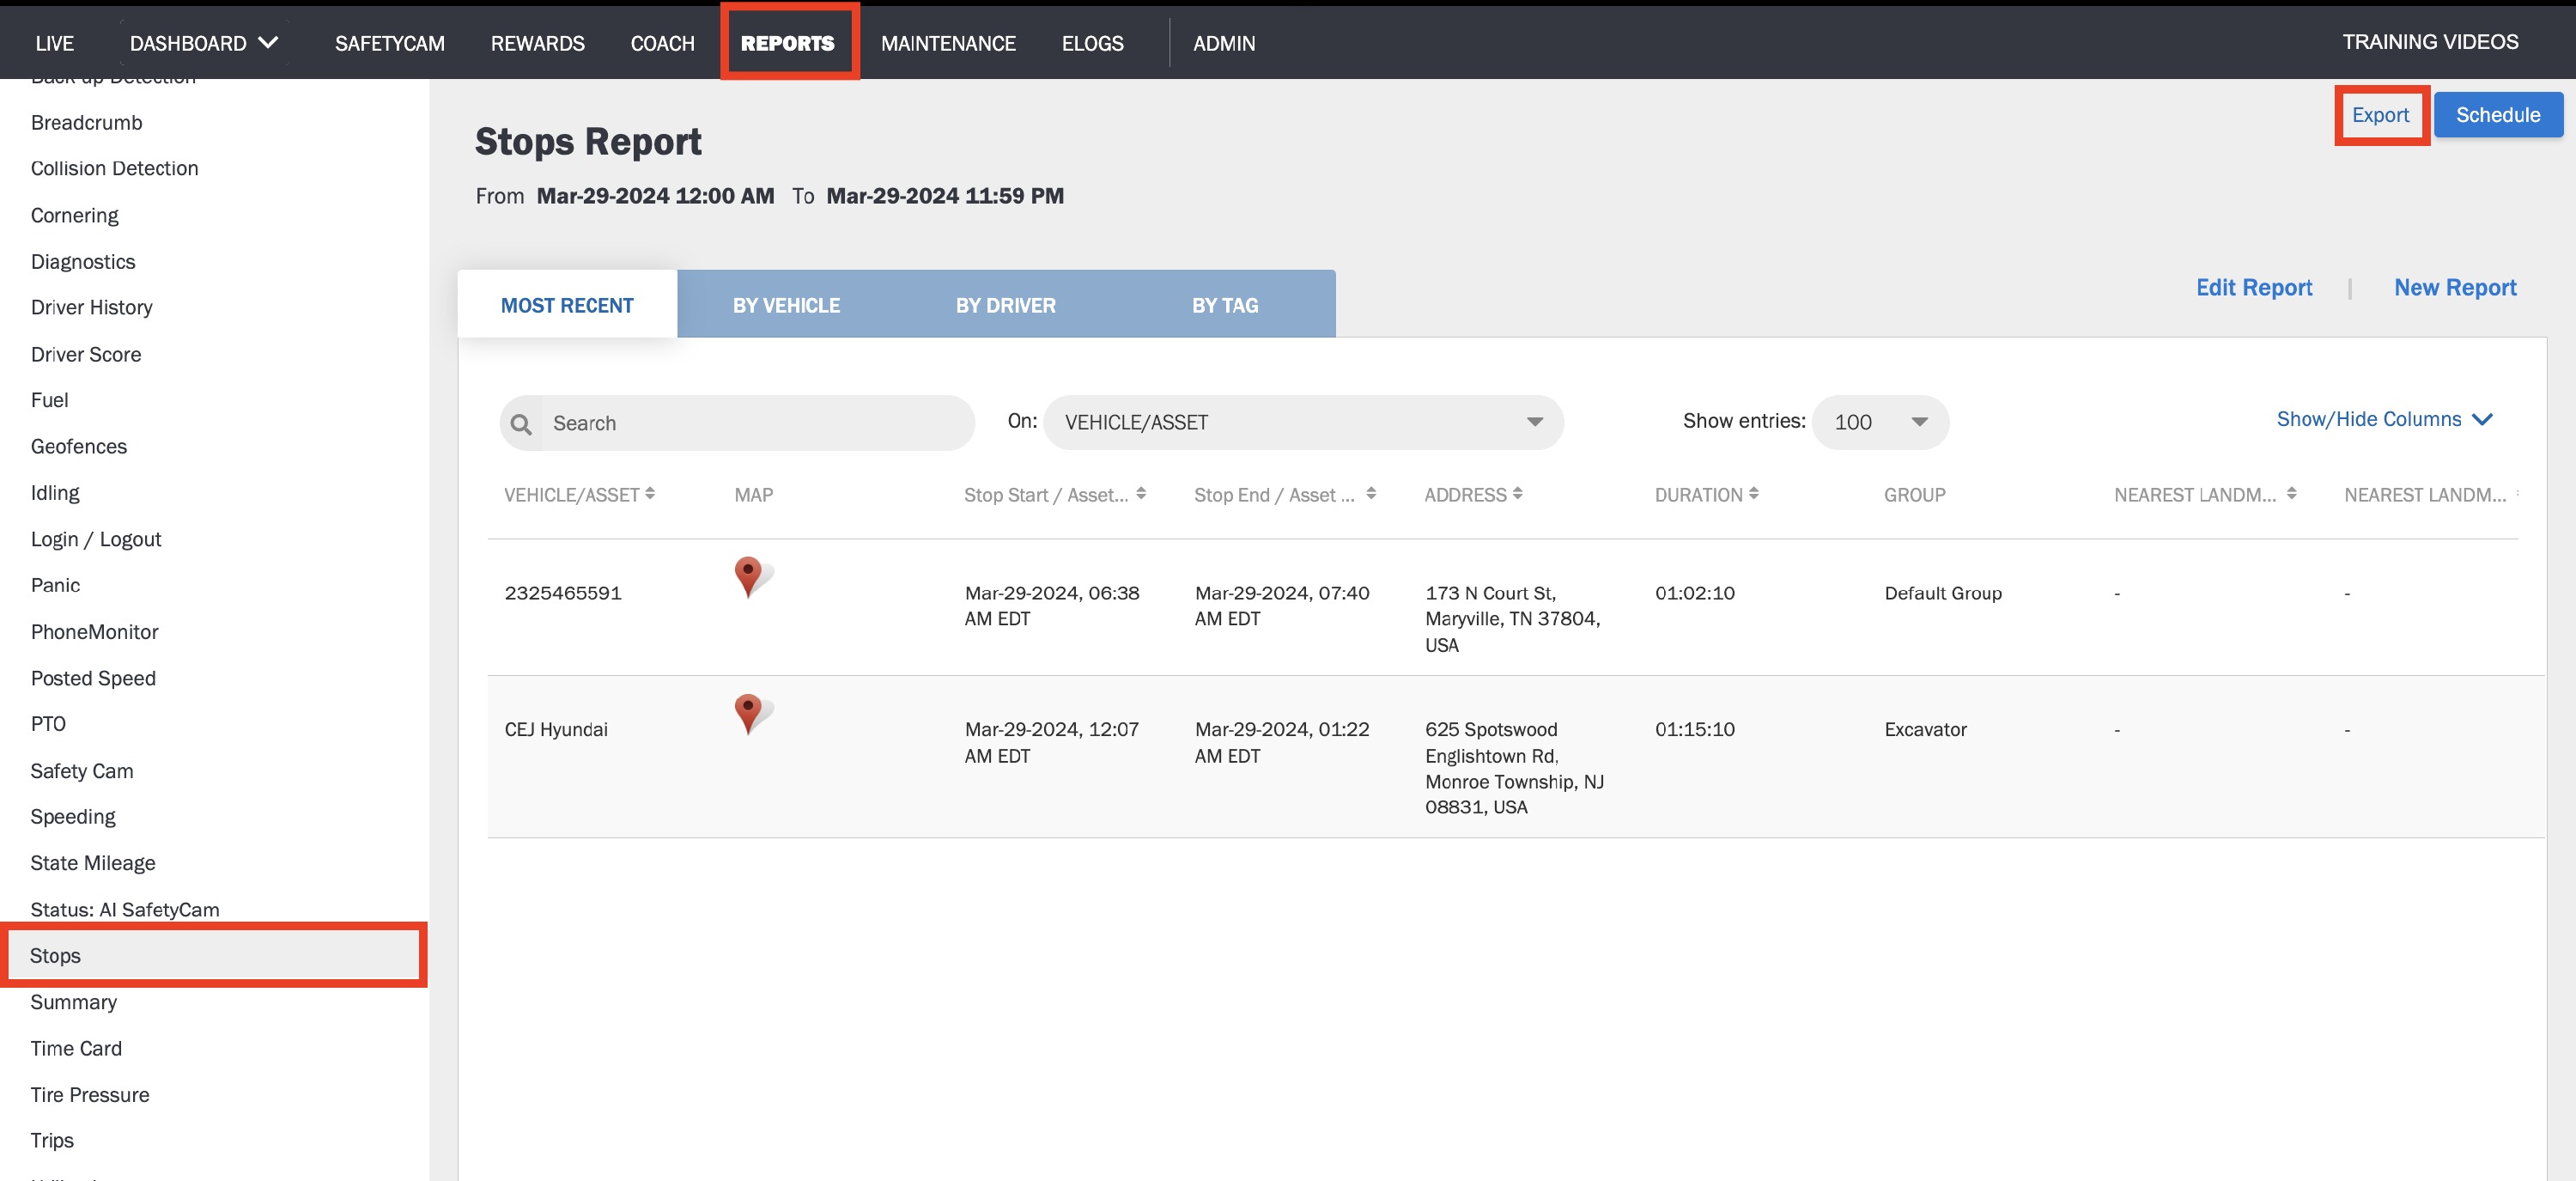Click the 173 N Court St address

coord(1512,619)
